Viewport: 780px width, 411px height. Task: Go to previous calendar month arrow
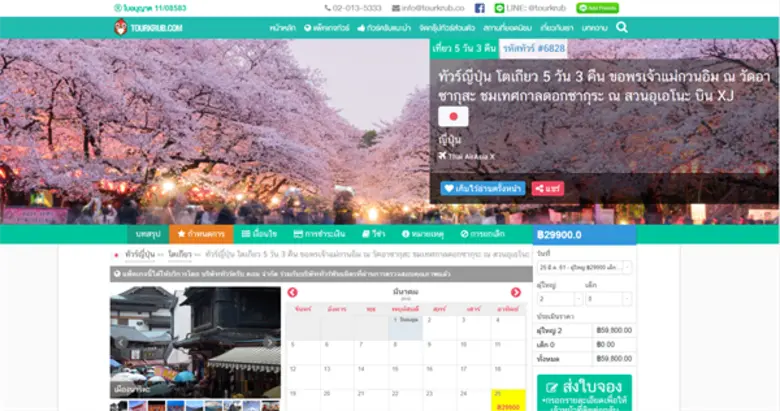coord(292,292)
